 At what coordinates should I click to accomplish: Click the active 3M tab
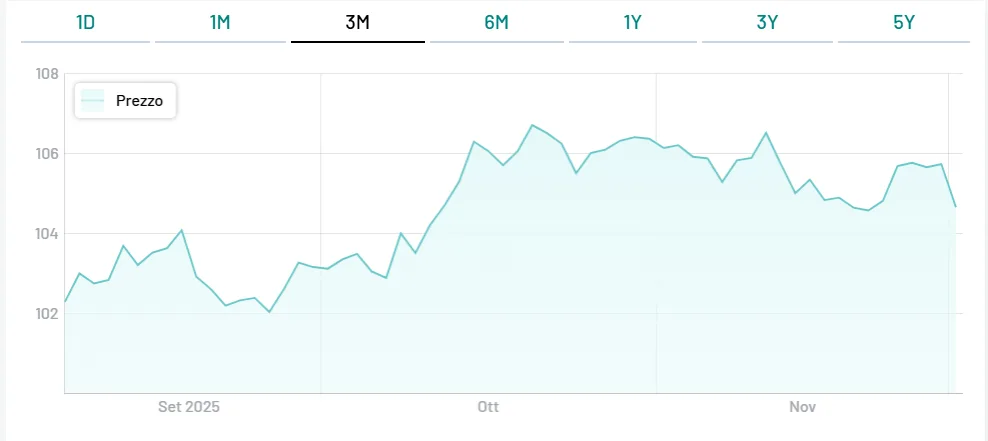click(357, 22)
